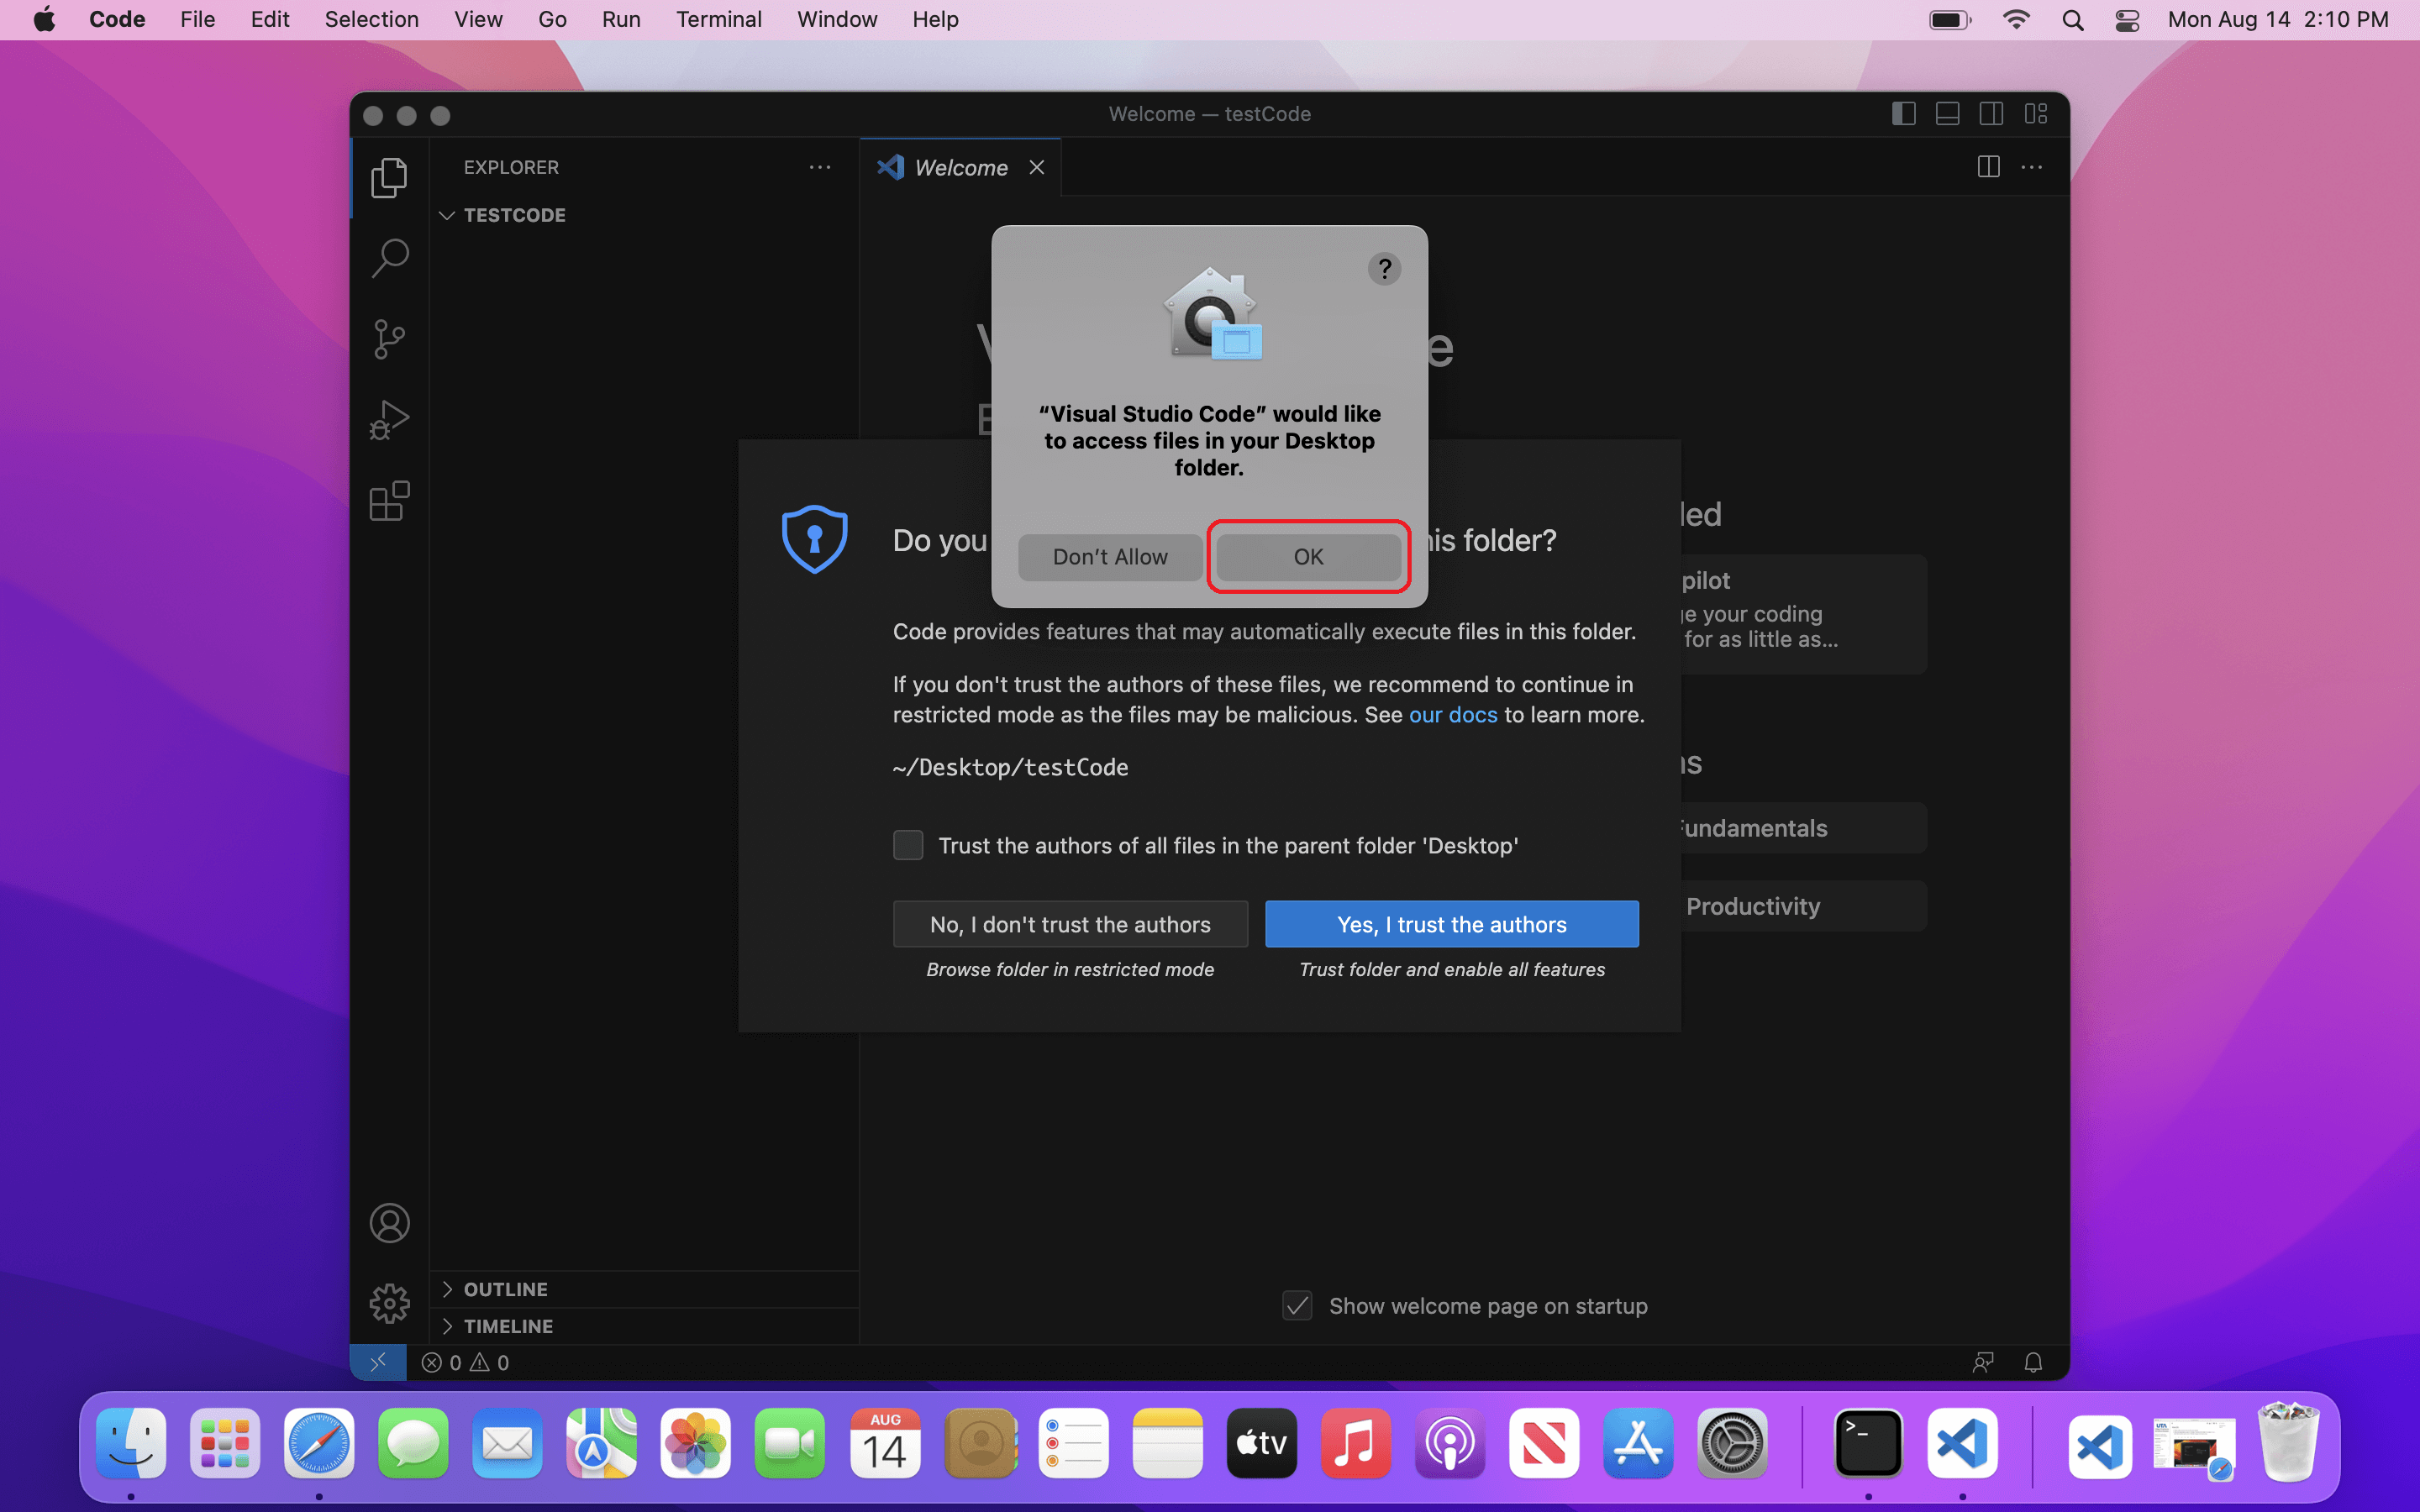2420x1512 pixels.
Task: Open the Source Control view
Action: 389,339
